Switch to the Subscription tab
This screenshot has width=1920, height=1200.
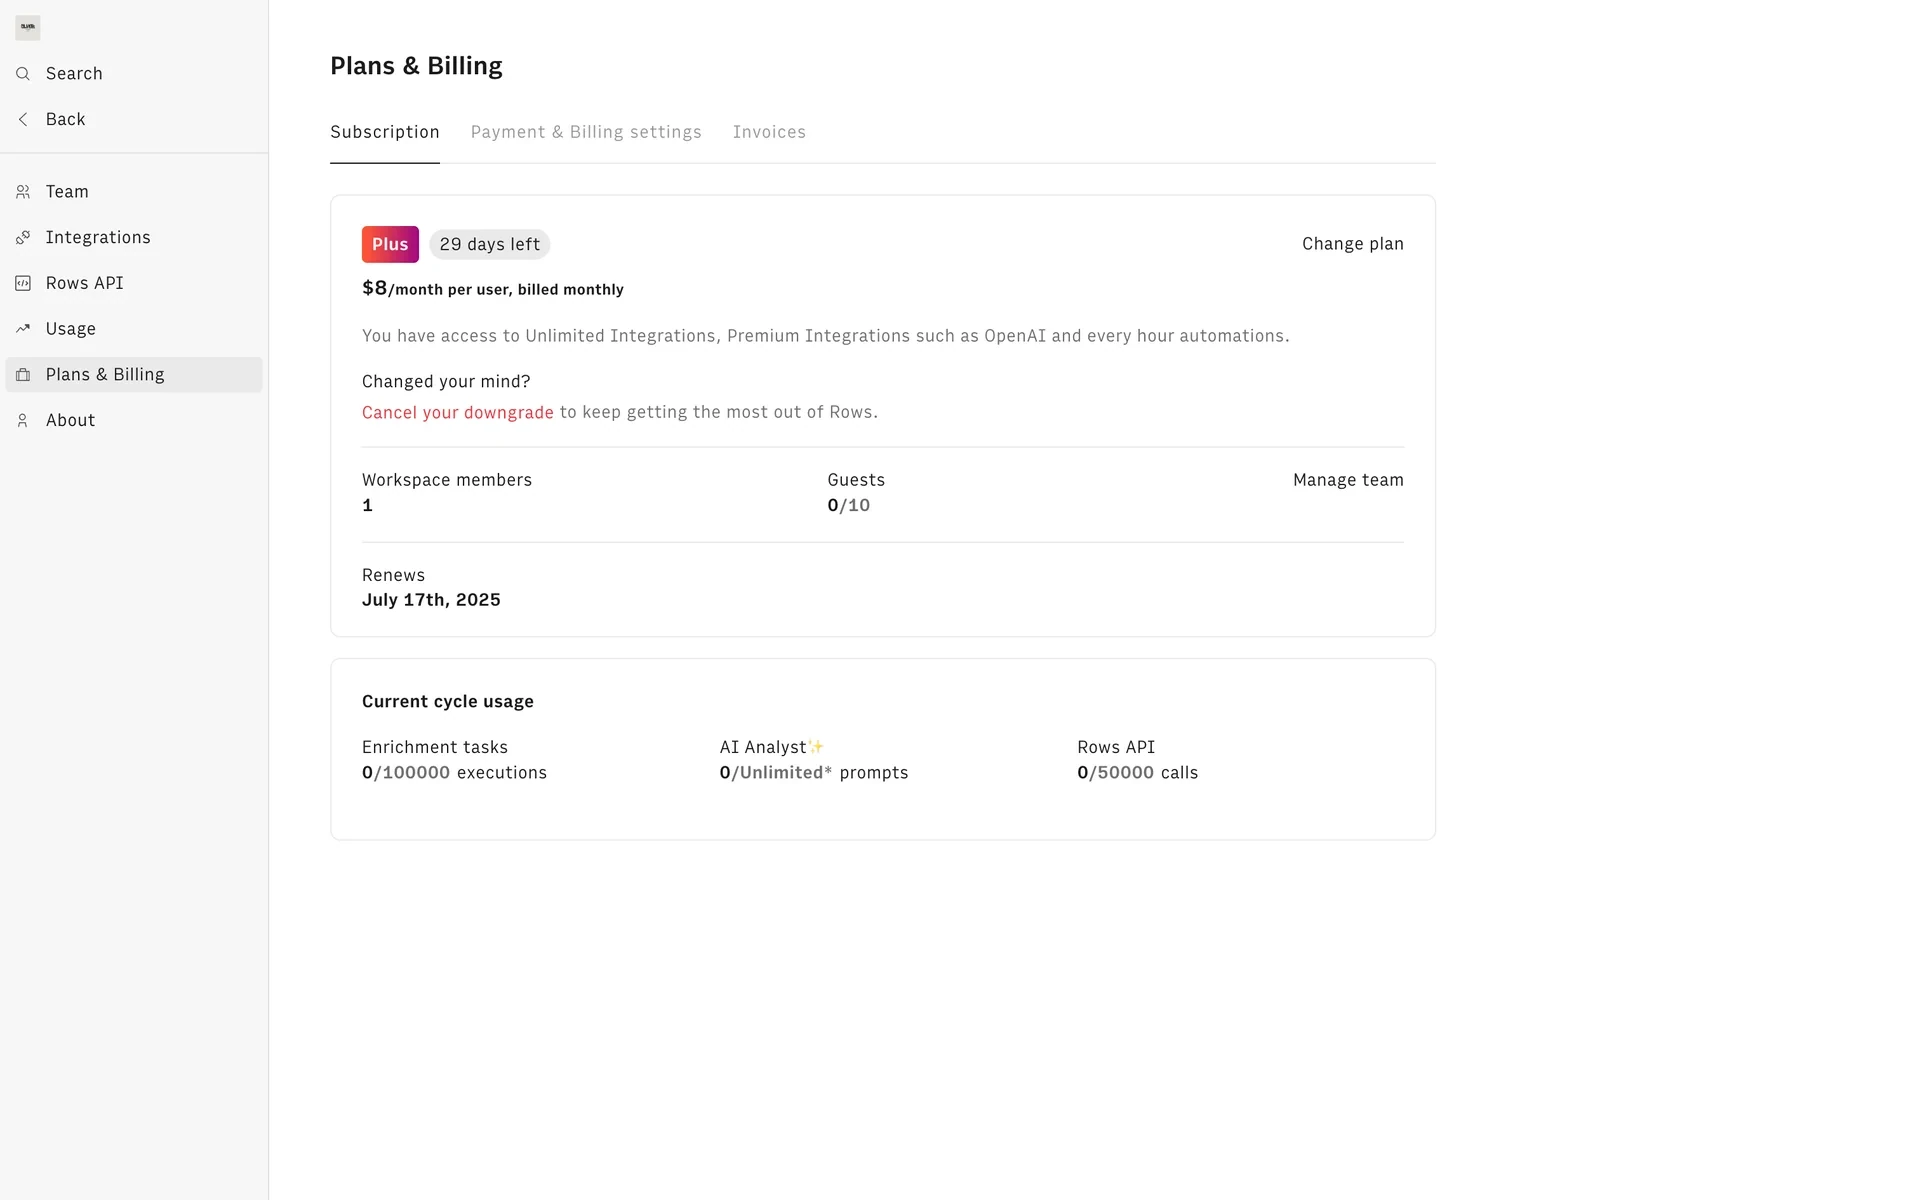385,132
